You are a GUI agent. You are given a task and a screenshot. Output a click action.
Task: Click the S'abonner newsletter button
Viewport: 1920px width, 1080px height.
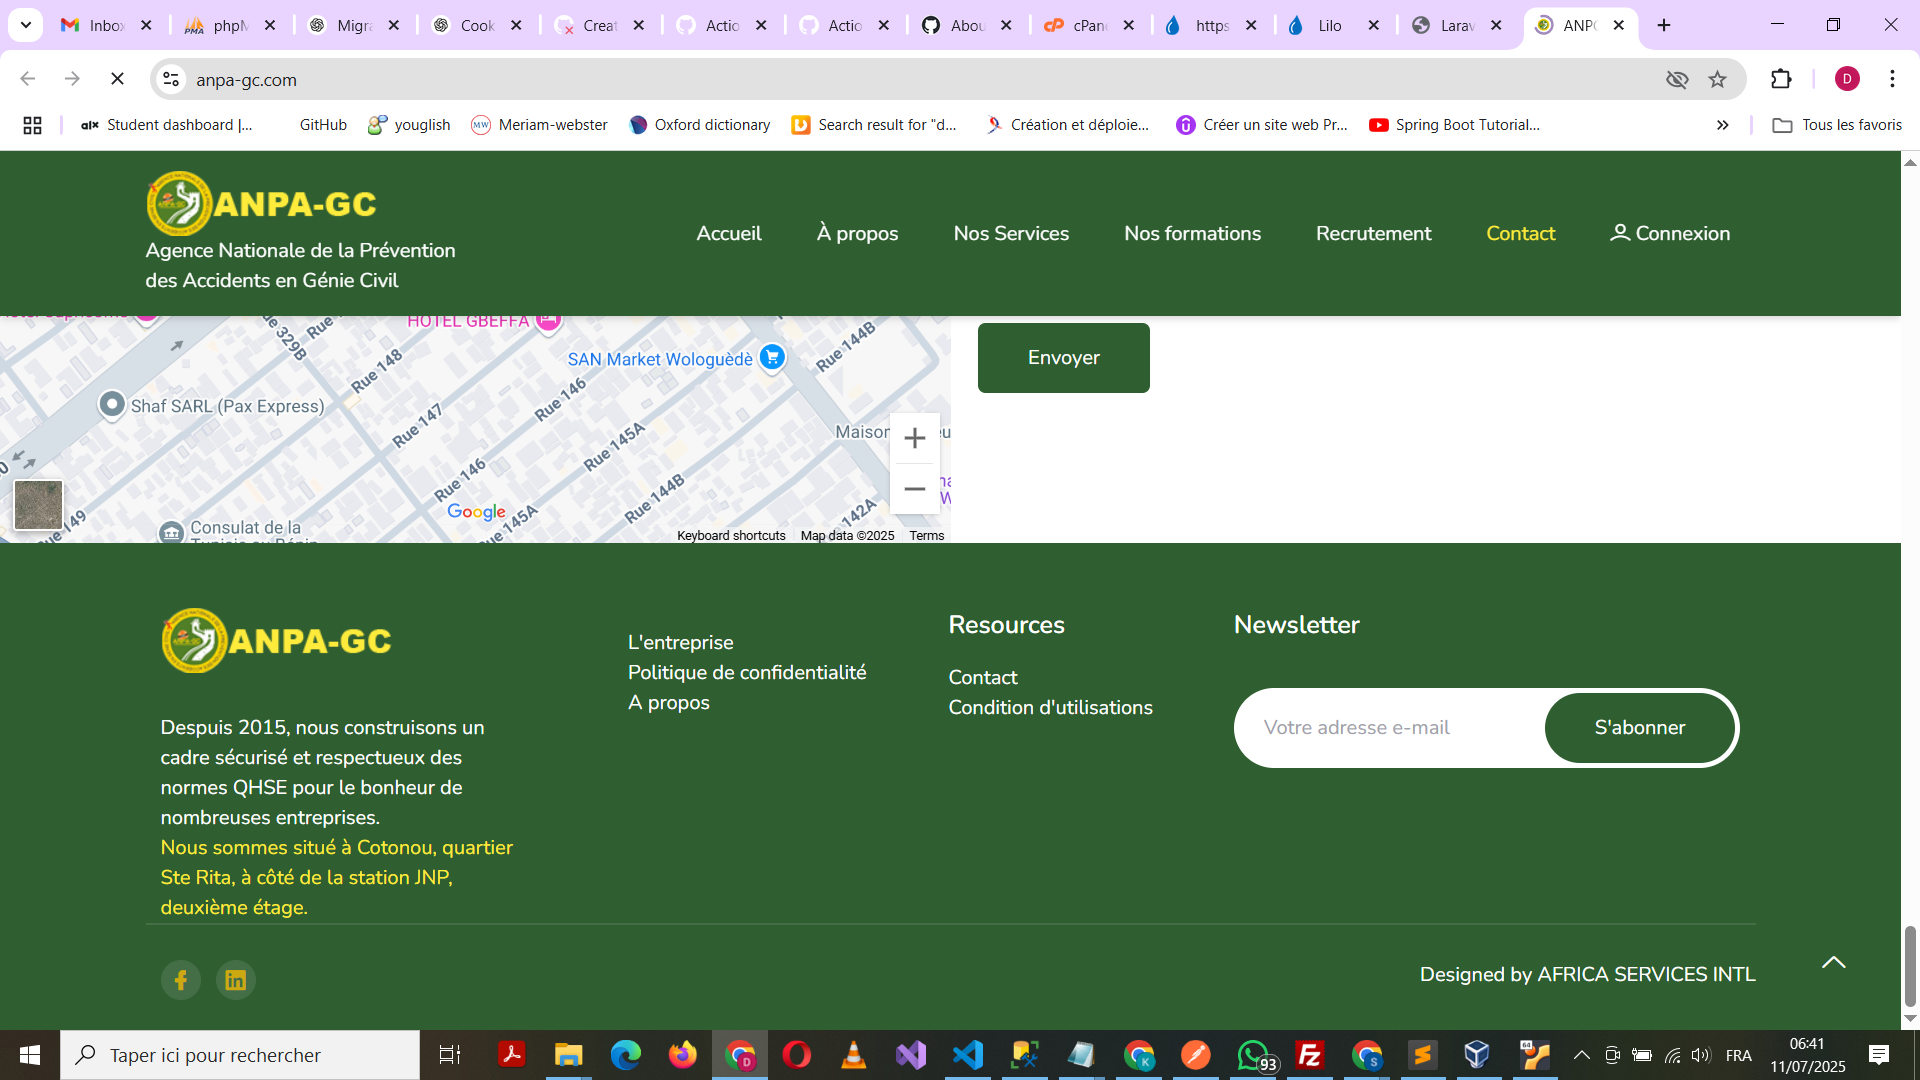click(x=1640, y=728)
